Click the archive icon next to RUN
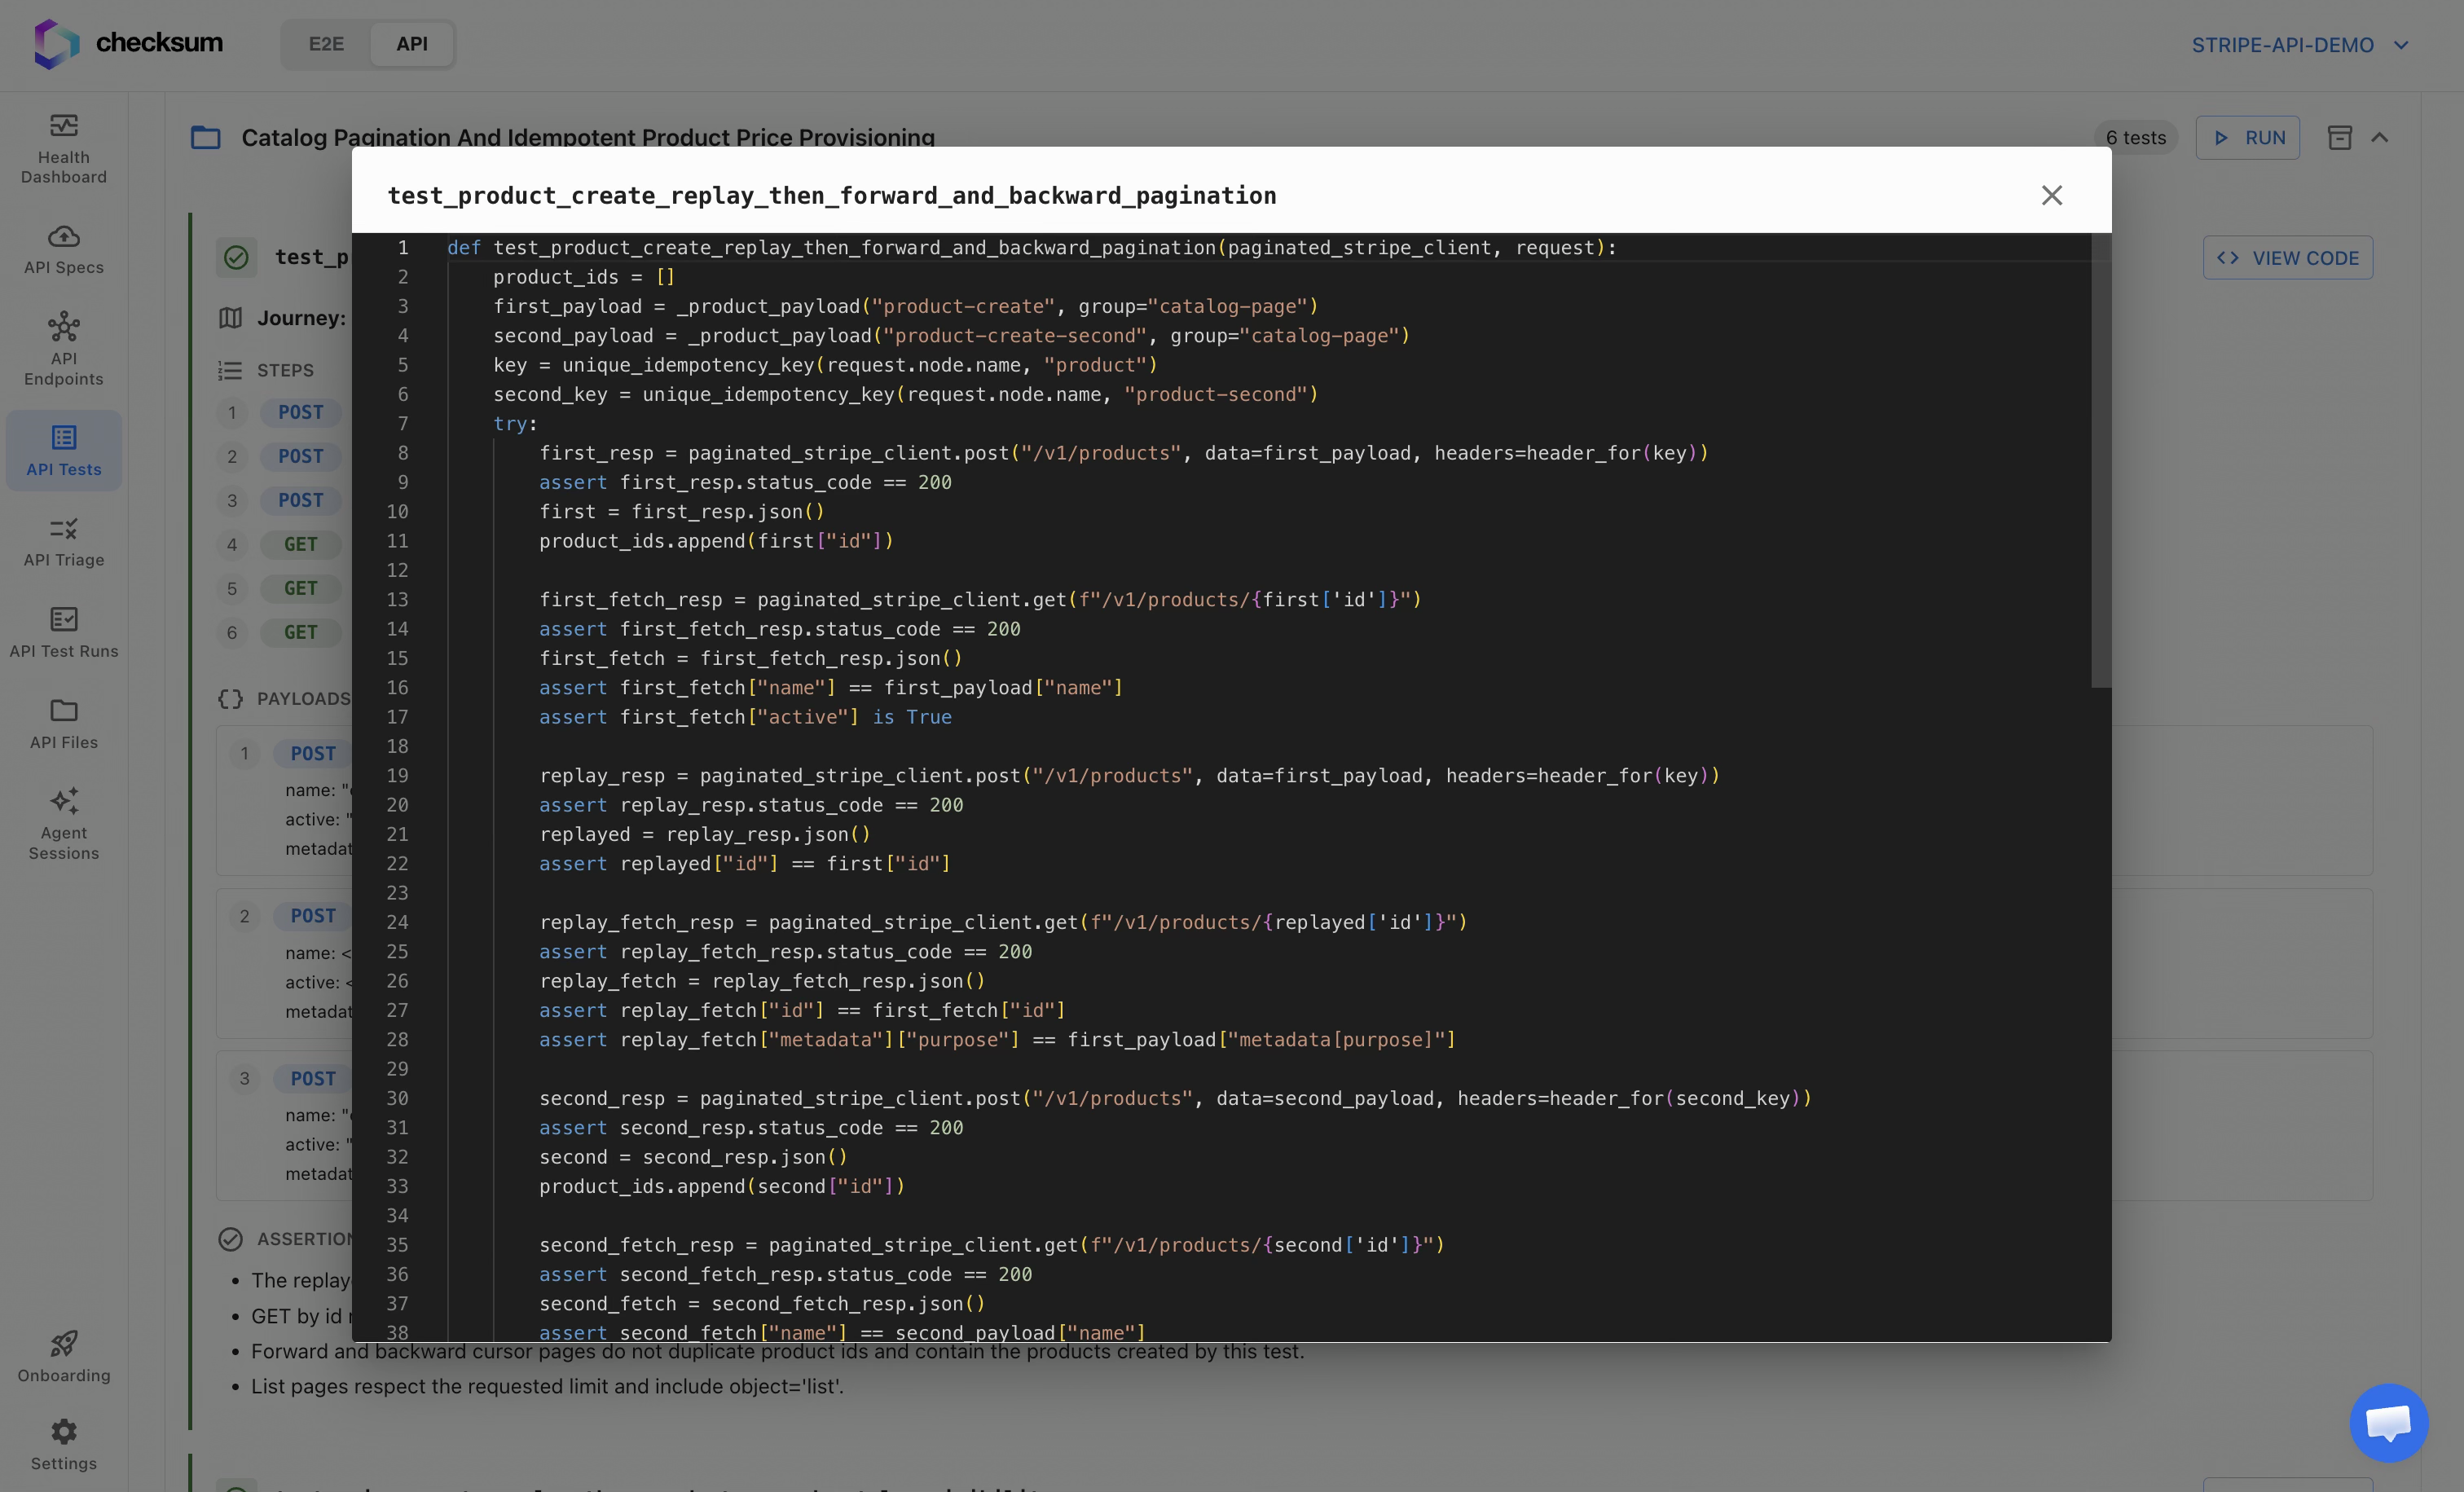This screenshot has width=2464, height=1492. click(x=2339, y=138)
